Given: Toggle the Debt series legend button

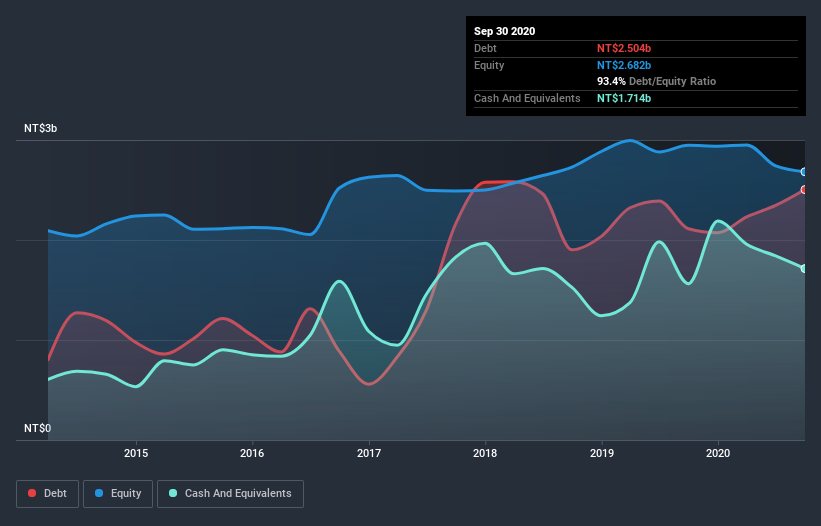Looking at the screenshot, I should point(47,494).
